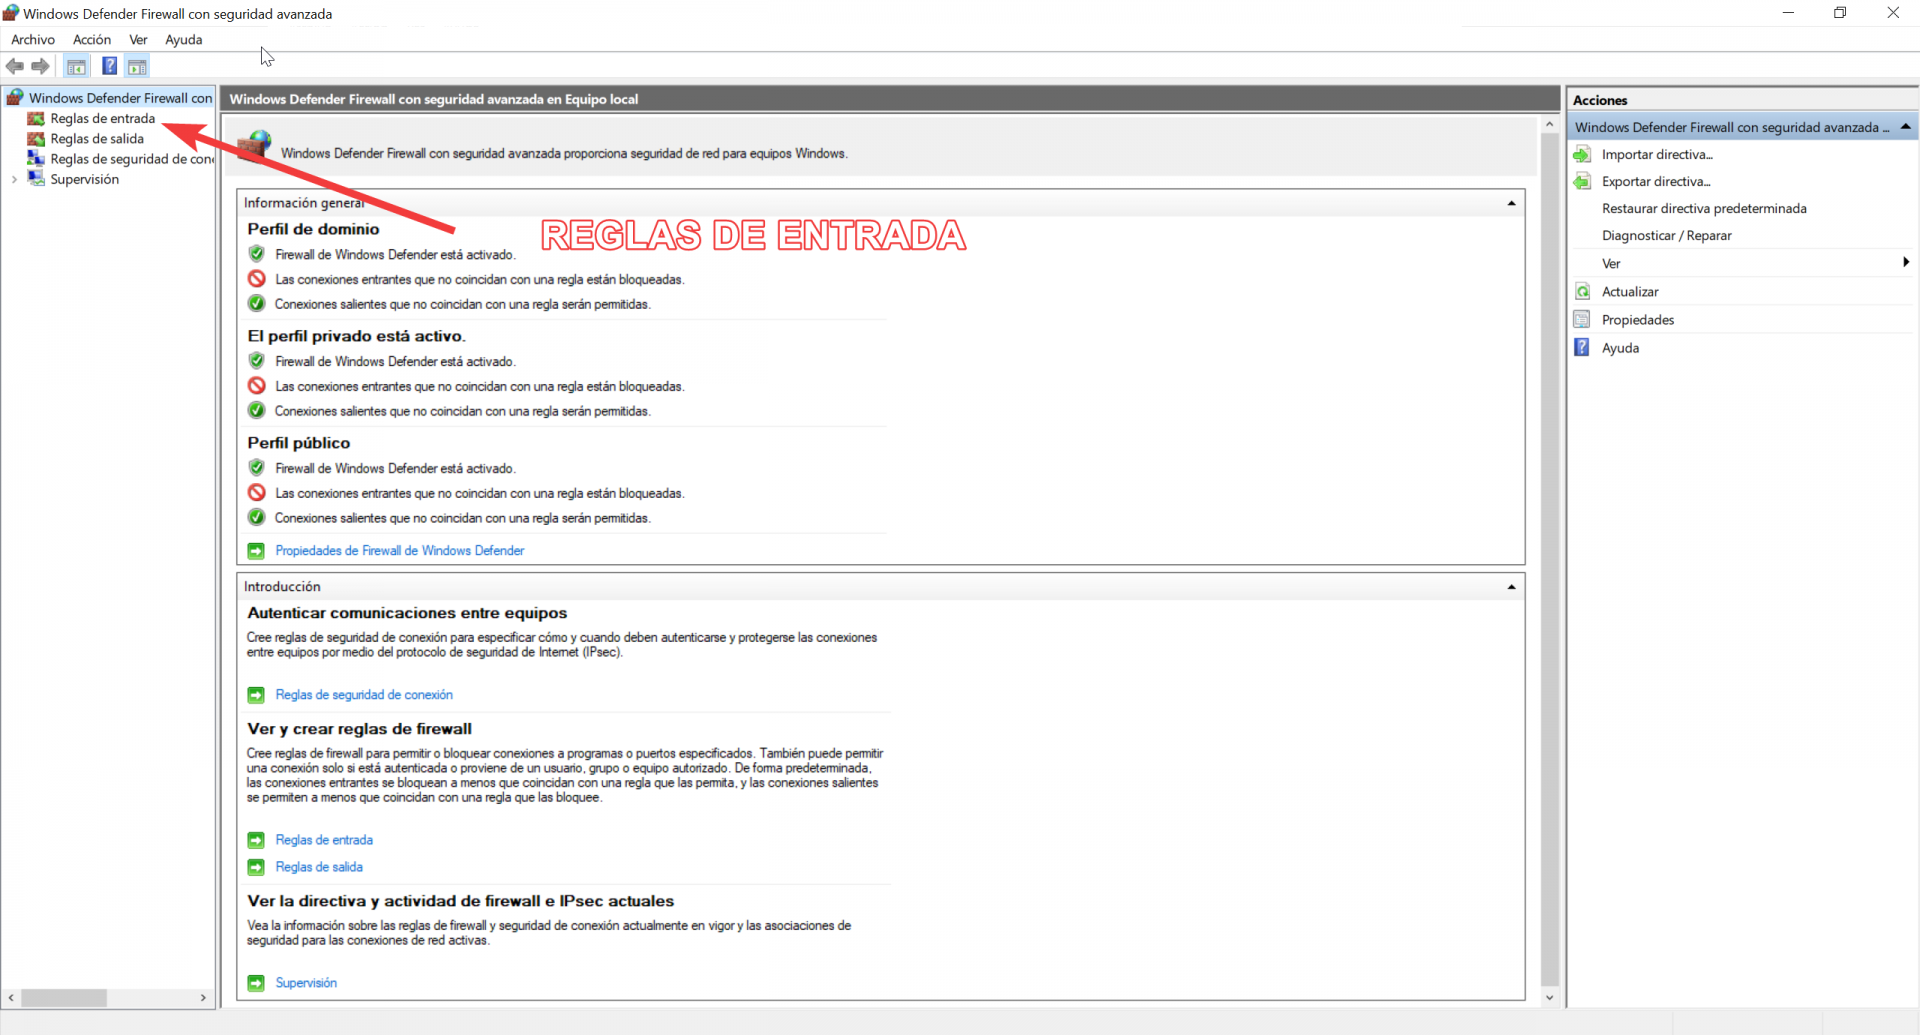1920x1035 pixels.
Task: Open Reglas de entrada in the left tree
Action: 103,119
